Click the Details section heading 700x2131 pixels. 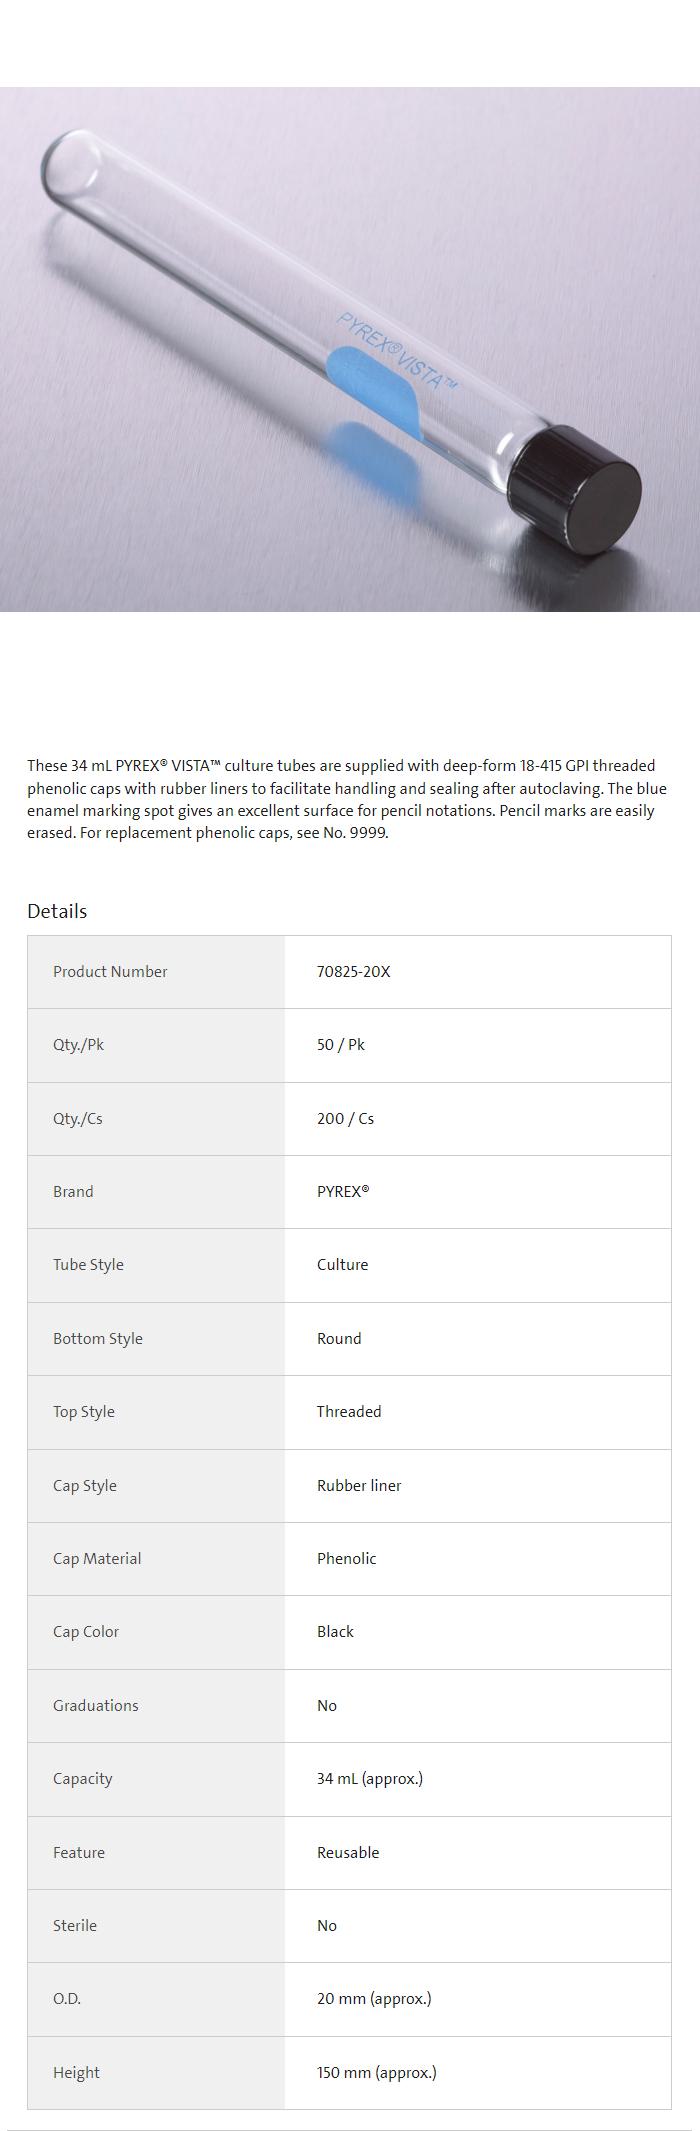coord(57,911)
